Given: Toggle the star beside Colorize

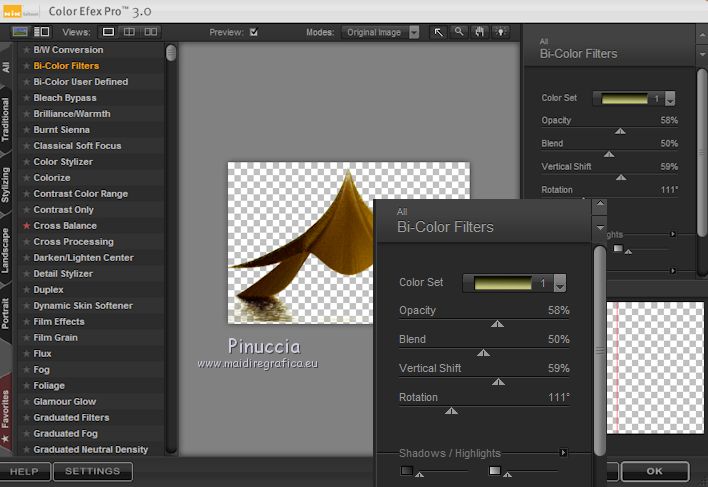Looking at the screenshot, I should coord(27,178).
